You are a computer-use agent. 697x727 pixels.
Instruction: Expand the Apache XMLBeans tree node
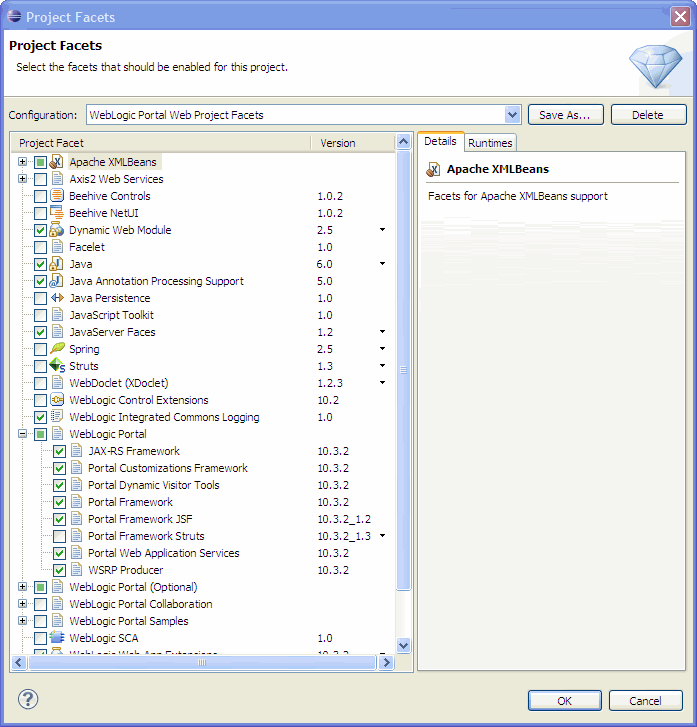pyautogui.click(x=22, y=161)
